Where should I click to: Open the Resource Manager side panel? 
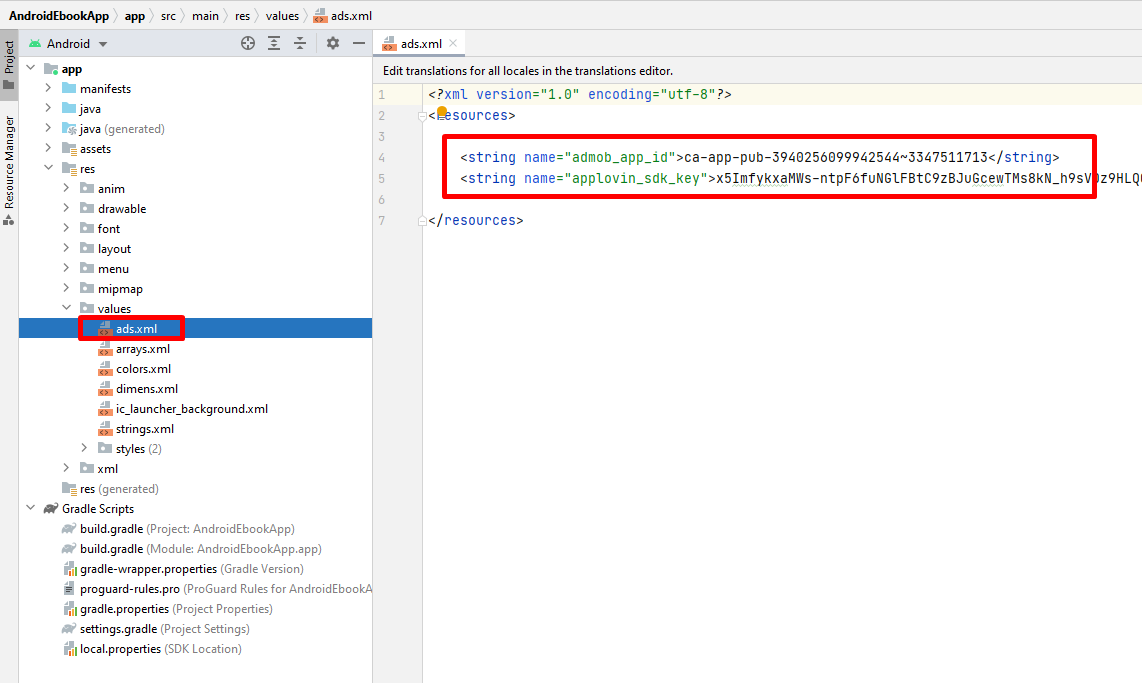pyautogui.click(x=9, y=165)
